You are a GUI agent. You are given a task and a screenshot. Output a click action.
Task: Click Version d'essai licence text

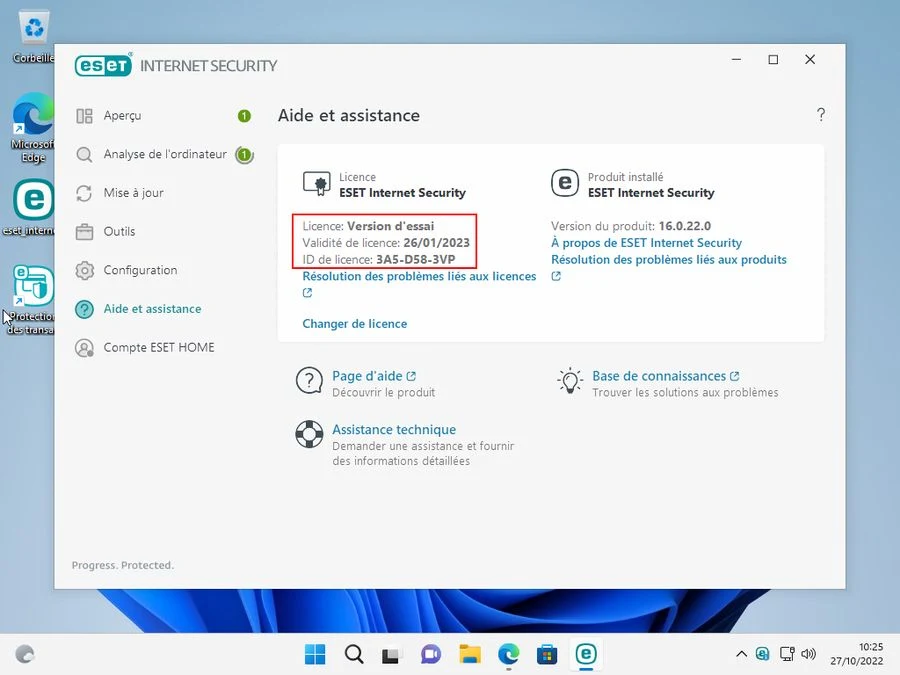tap(391, 226)
